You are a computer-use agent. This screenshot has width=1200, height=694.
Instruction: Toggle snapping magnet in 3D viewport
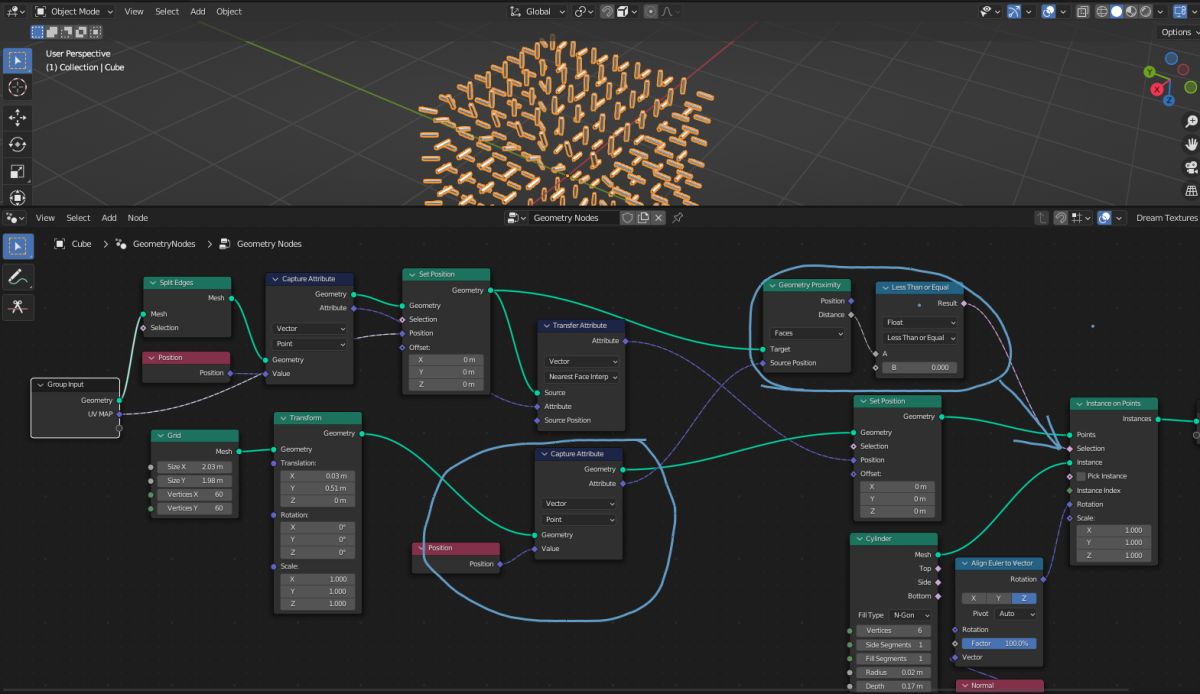[x=608, y=11]
